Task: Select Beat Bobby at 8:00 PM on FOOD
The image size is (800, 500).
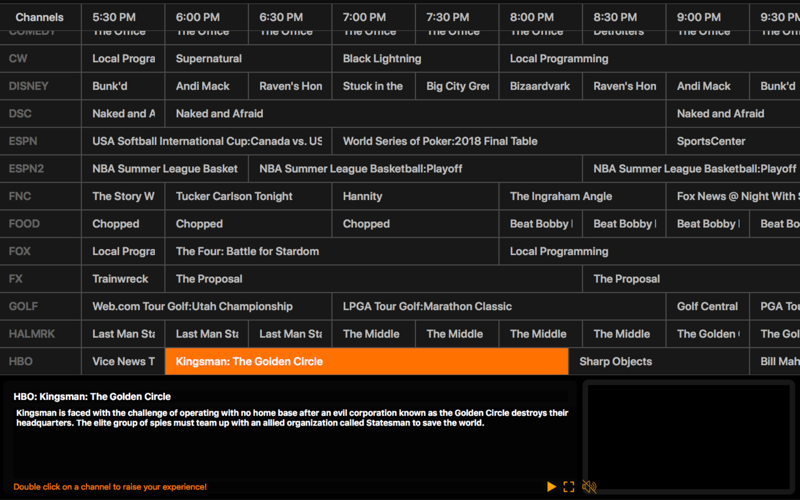Action: tap(541, 223)
